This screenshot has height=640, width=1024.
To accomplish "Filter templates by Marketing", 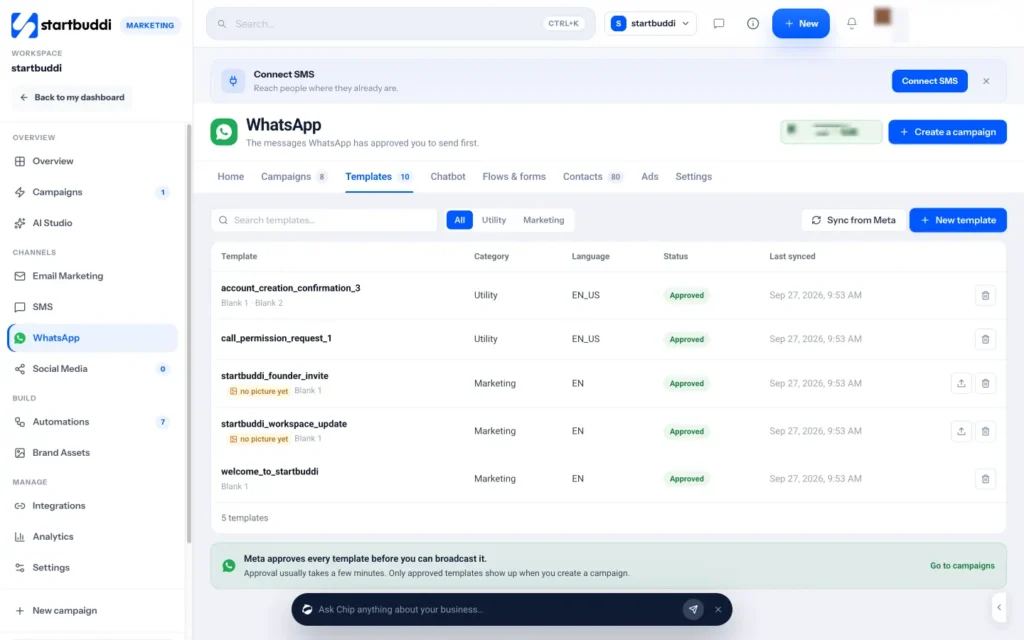I will coord(543,220).
